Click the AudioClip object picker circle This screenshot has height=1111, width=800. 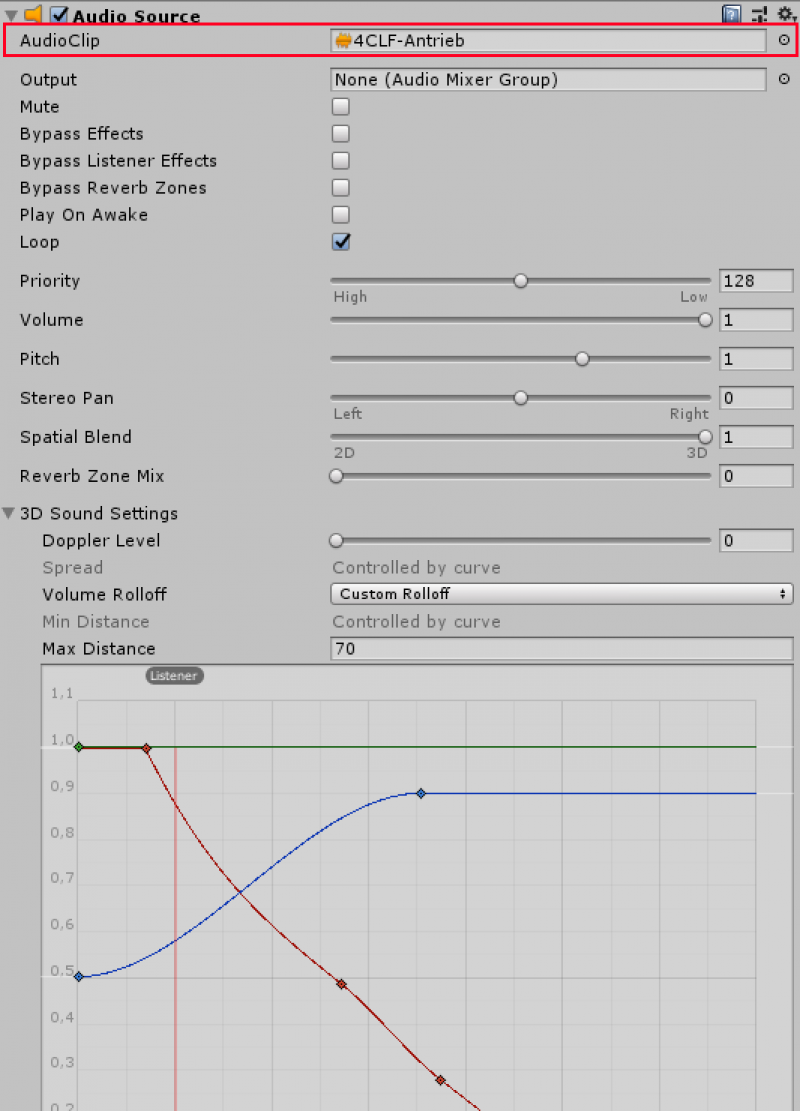[x=784, y=41]
